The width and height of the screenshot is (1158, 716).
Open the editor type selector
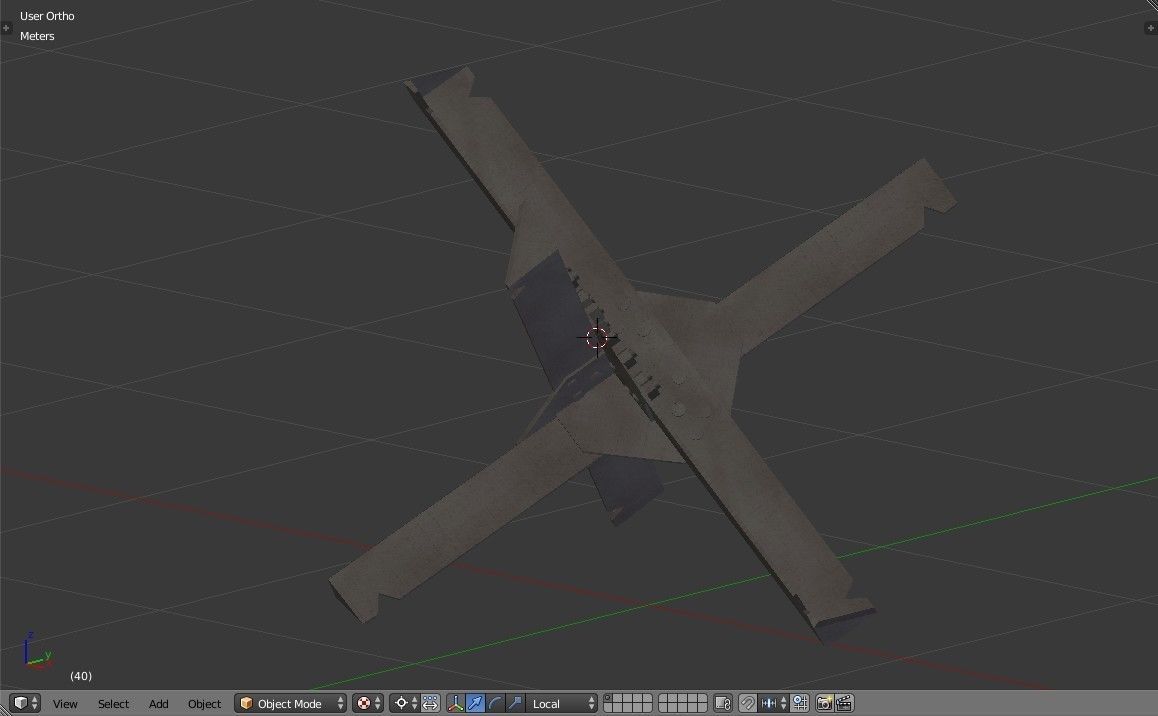(25, 703)
